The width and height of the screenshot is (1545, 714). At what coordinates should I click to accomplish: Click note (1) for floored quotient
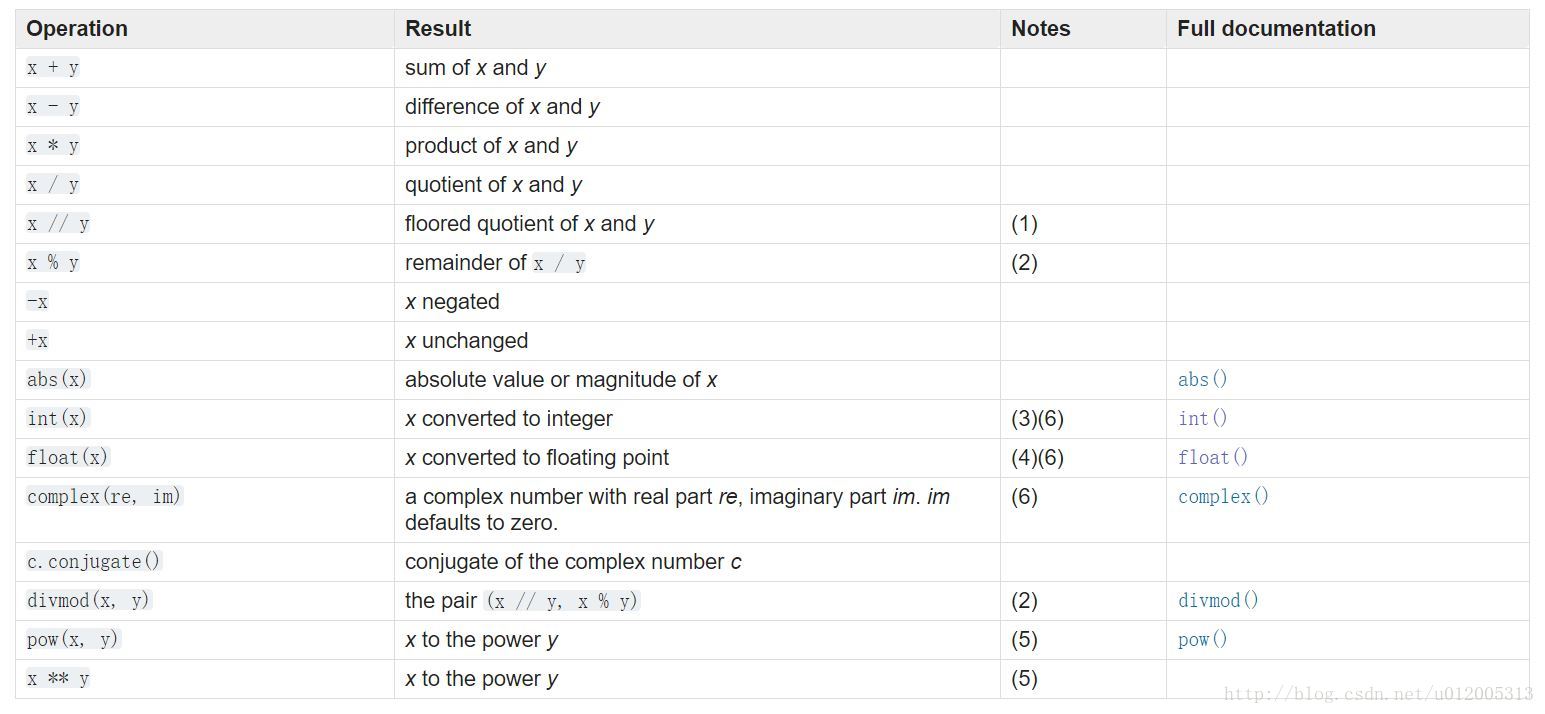point(1024,224)
